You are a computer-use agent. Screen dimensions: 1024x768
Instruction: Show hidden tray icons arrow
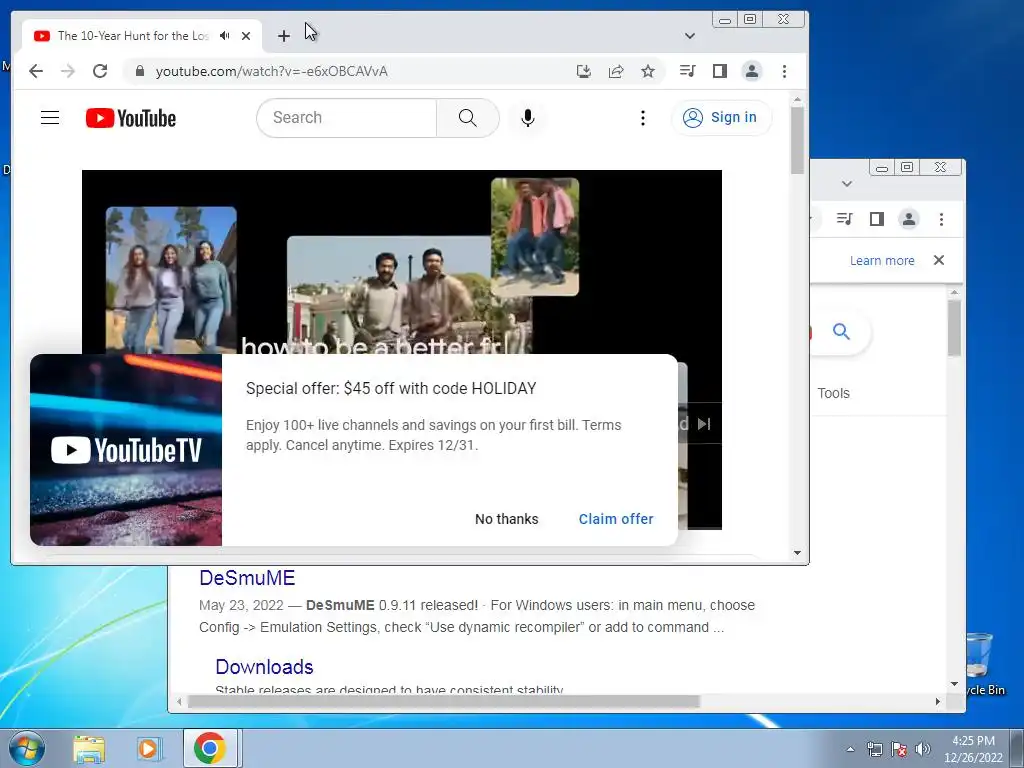click(x=850, y=749)
